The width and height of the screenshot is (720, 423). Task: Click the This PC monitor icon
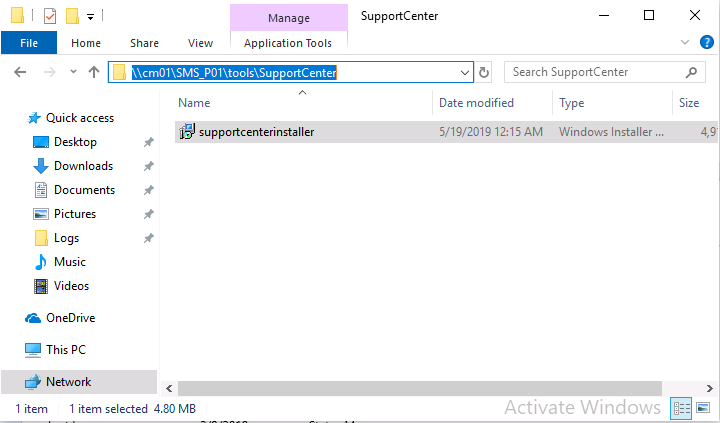[33, 350]
